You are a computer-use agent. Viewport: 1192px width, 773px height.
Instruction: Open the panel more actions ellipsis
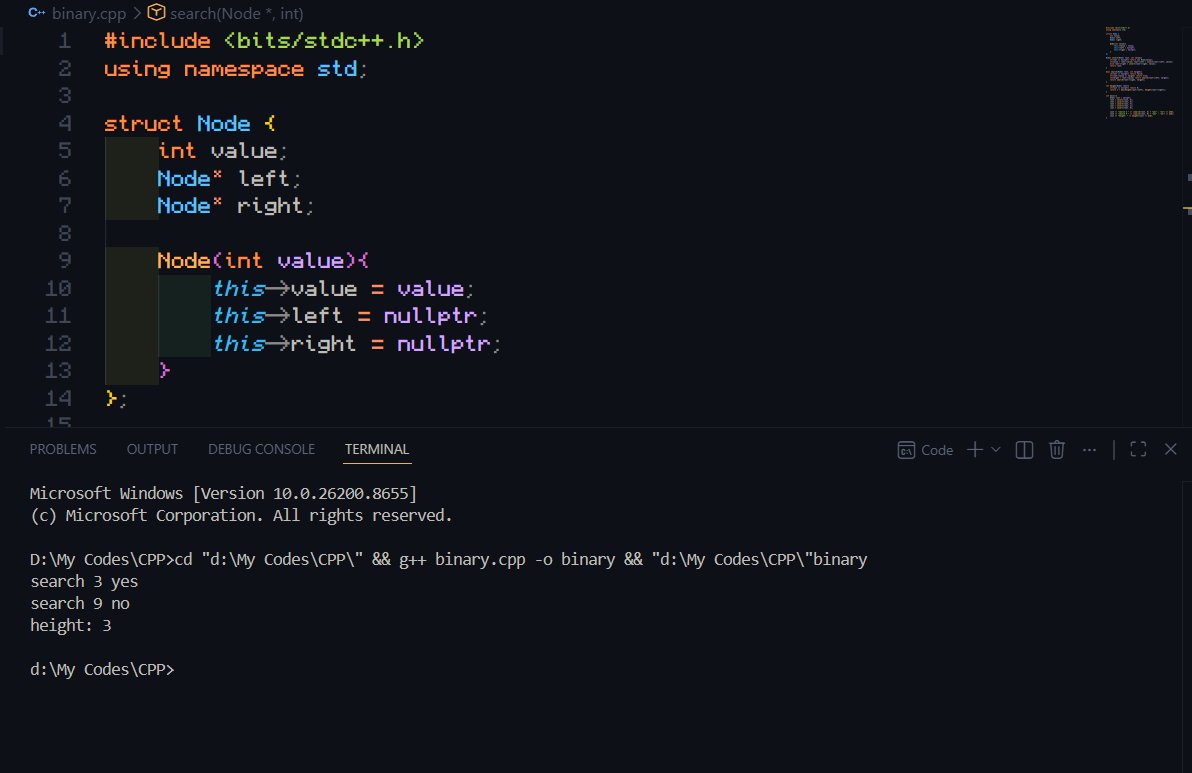pyautogui.click(x=1089, y=450)
